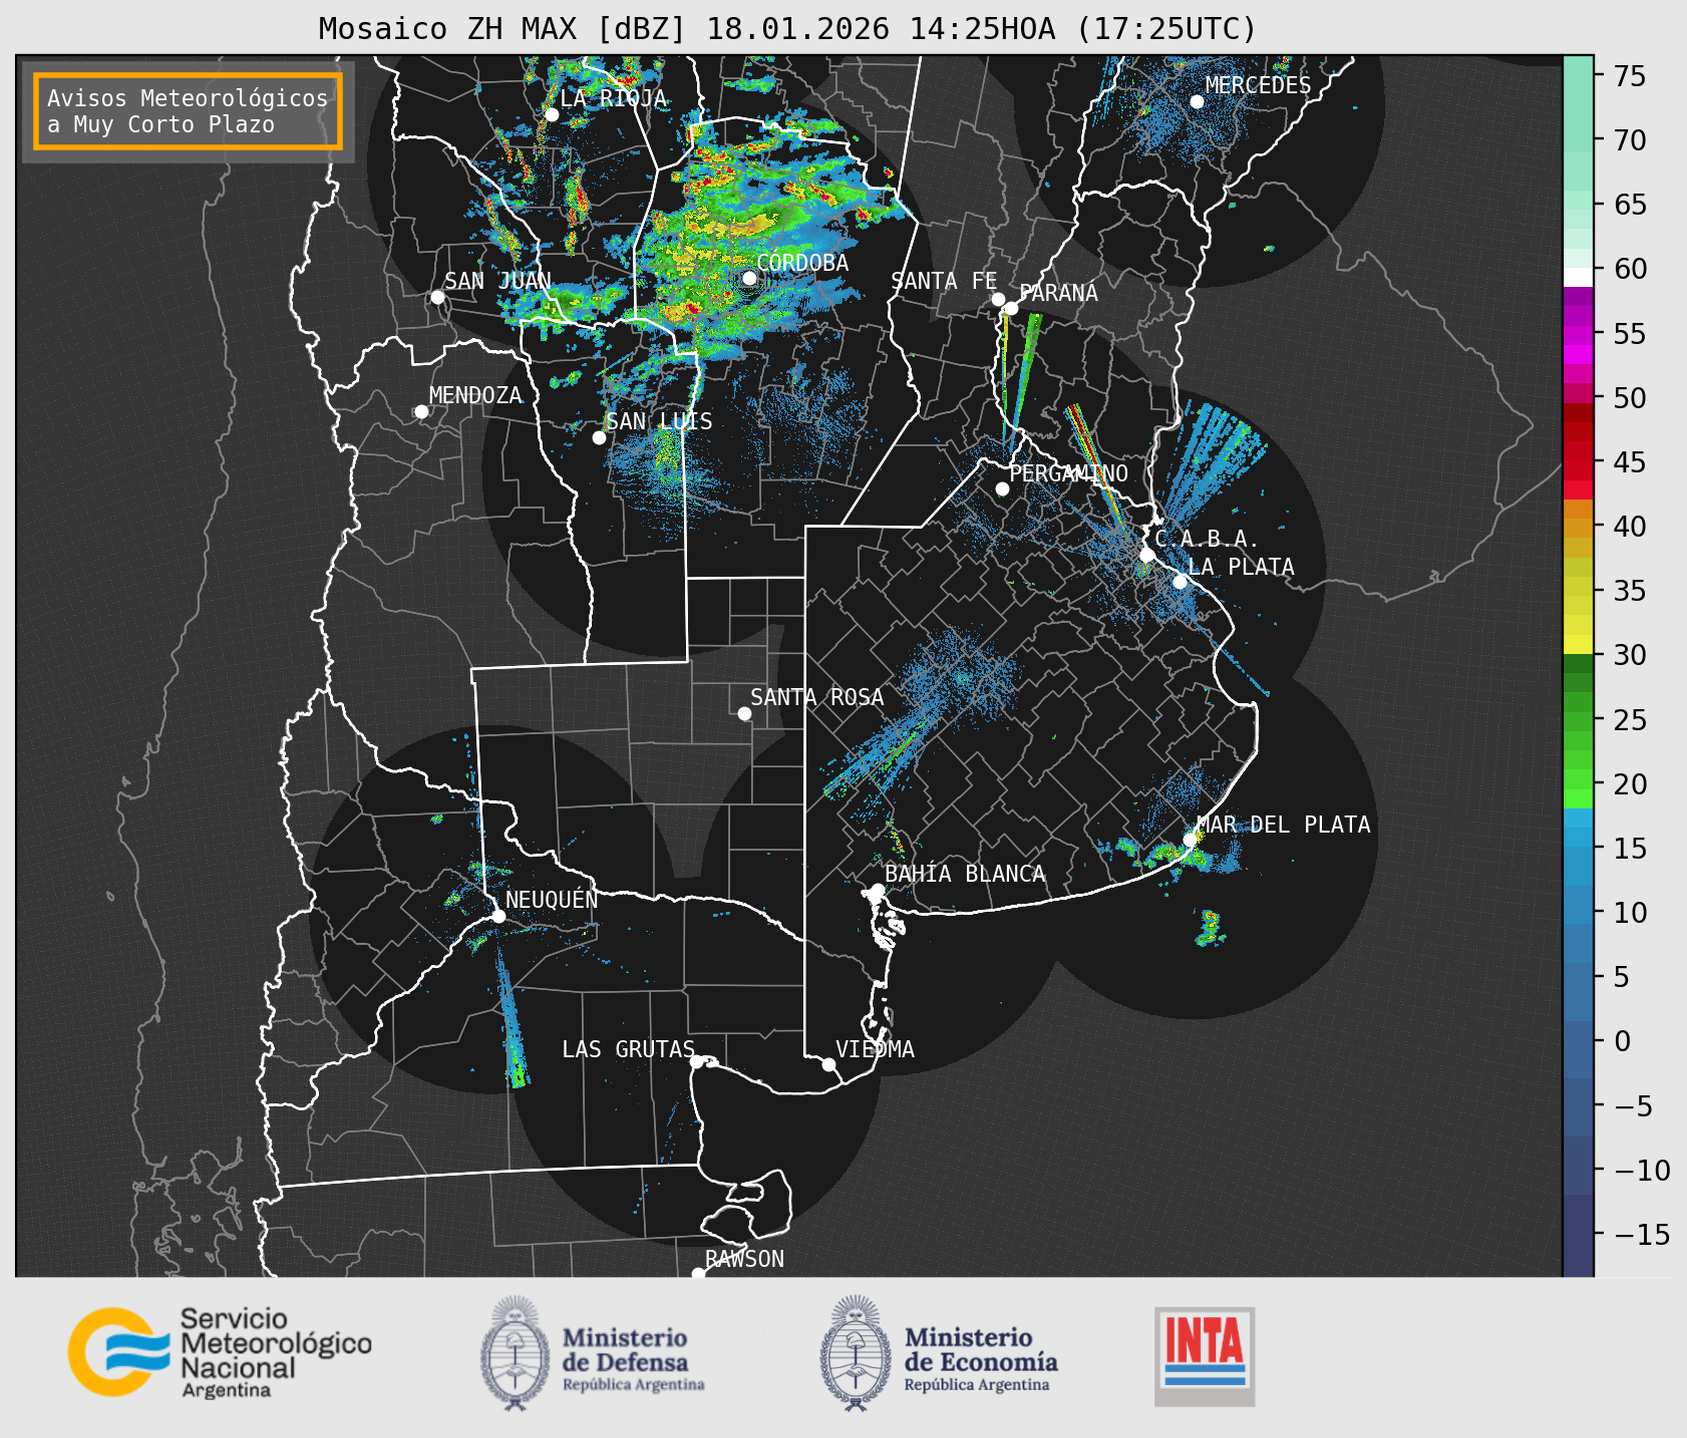This screenshot has height=1438, width=1687.
Task: Click the MAR DEL PLATA label
Action: pos(1283,825)
